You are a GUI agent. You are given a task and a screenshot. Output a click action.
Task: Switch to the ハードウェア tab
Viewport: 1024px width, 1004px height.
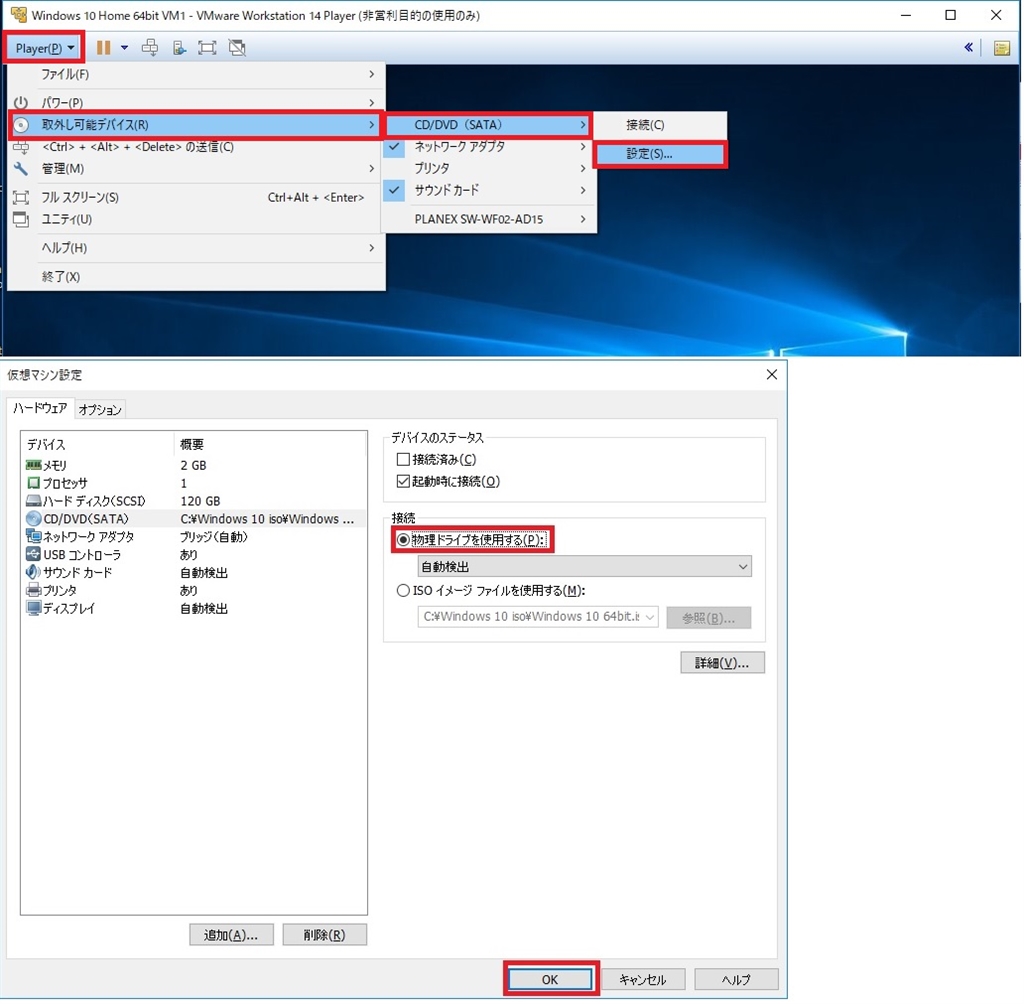click(x=40, y=408)
